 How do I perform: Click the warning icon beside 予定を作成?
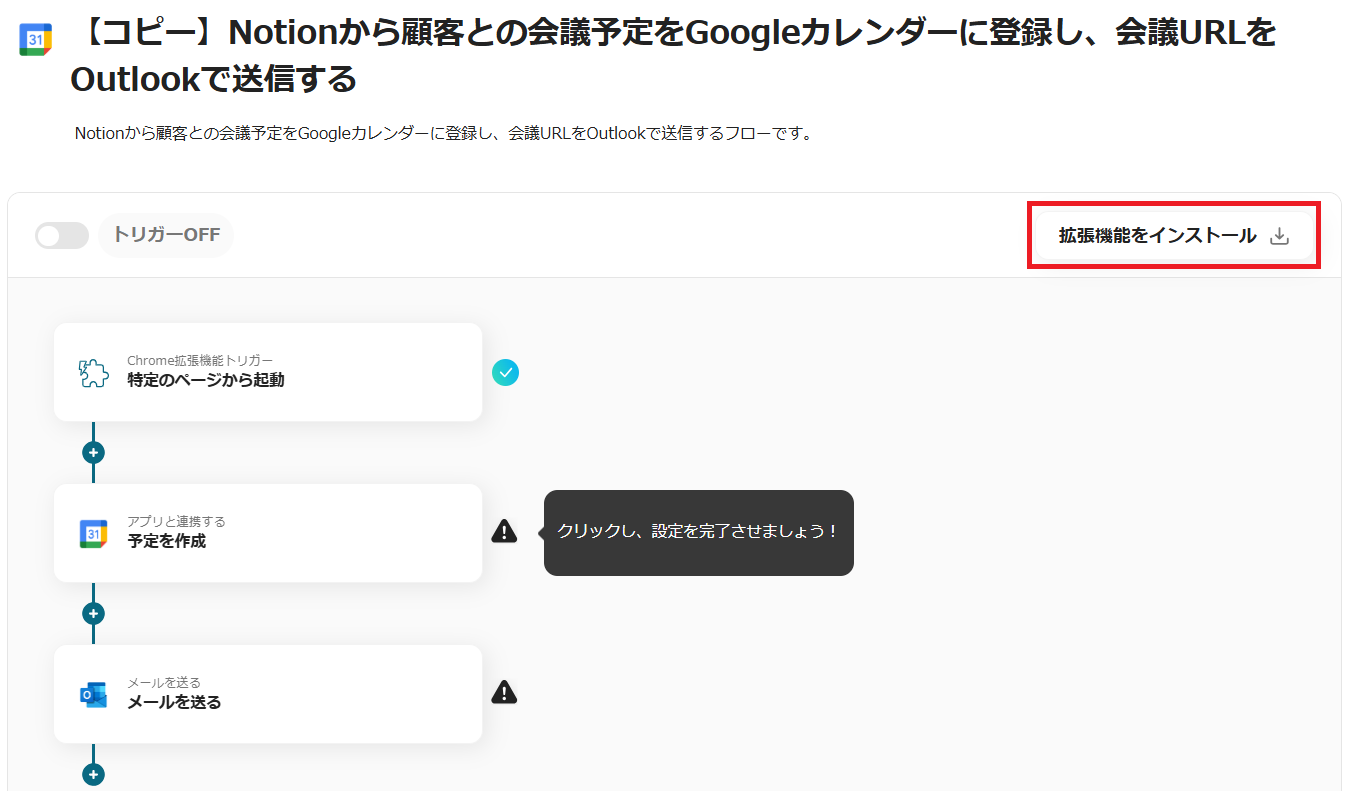click(505, 532)
